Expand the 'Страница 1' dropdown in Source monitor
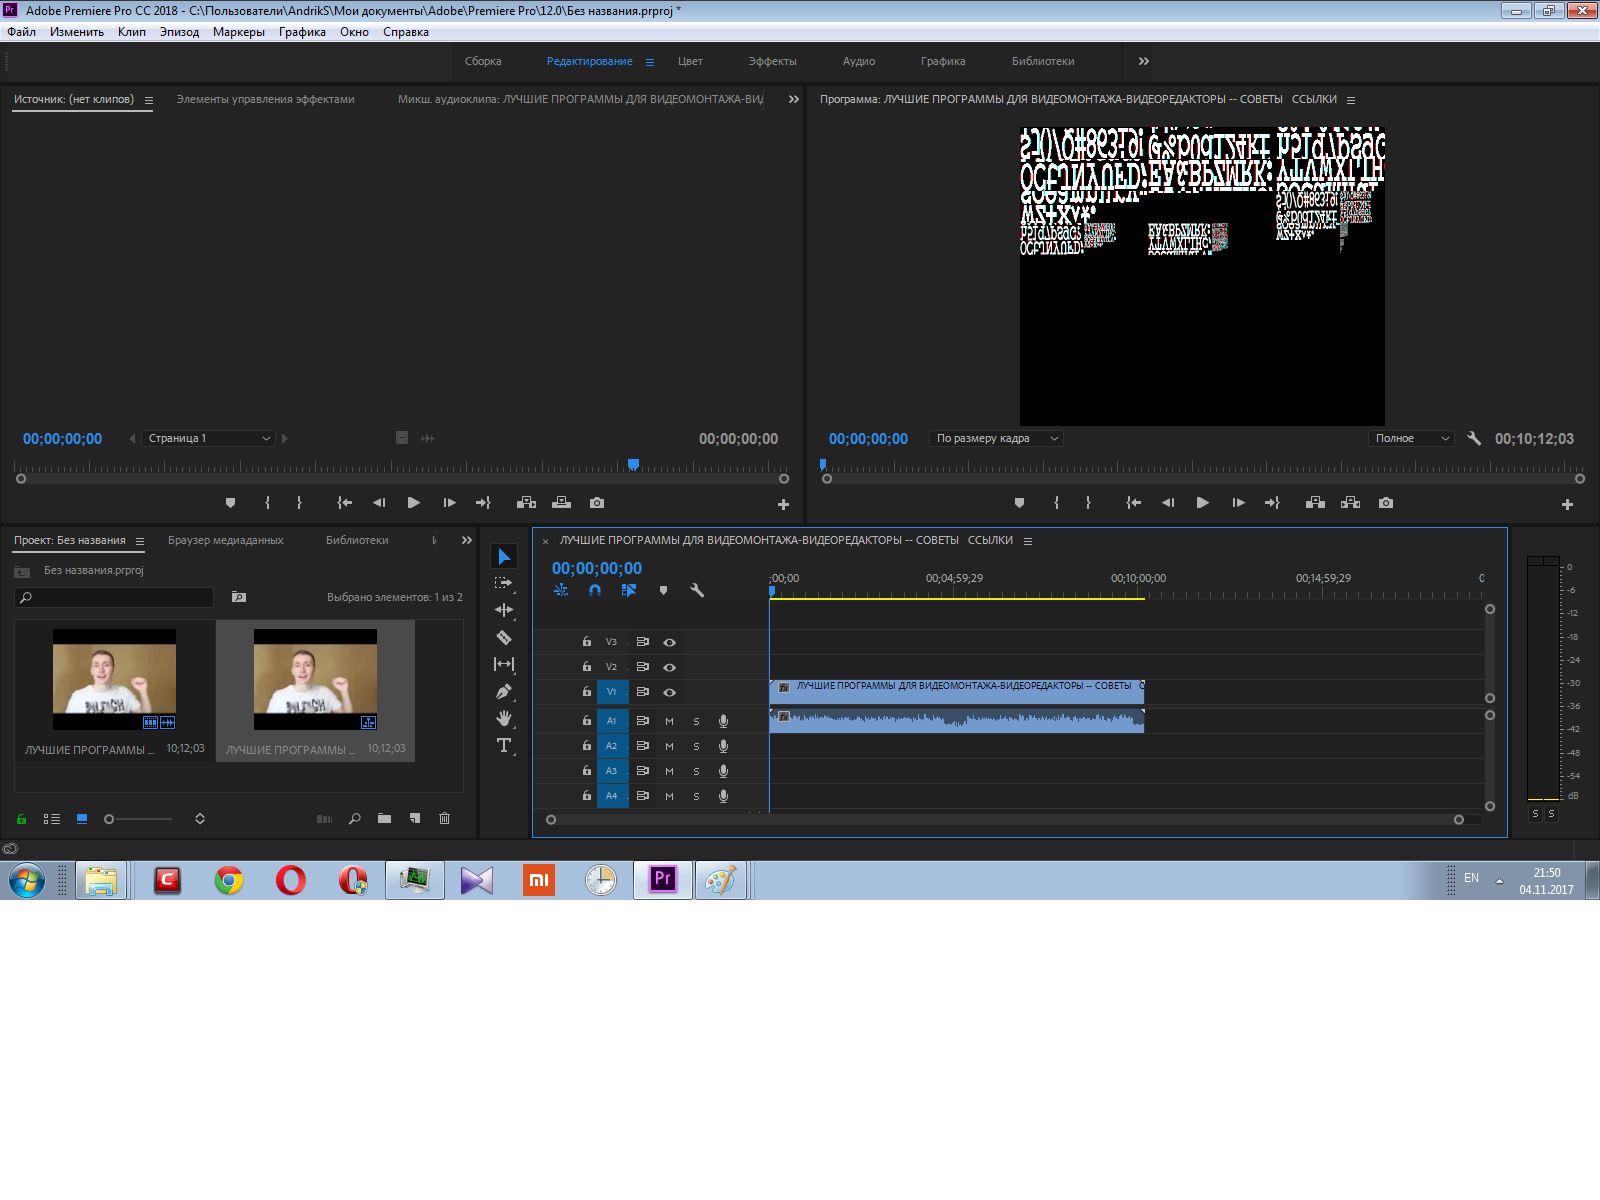The image size is (1600, 1200). (208, 438)
